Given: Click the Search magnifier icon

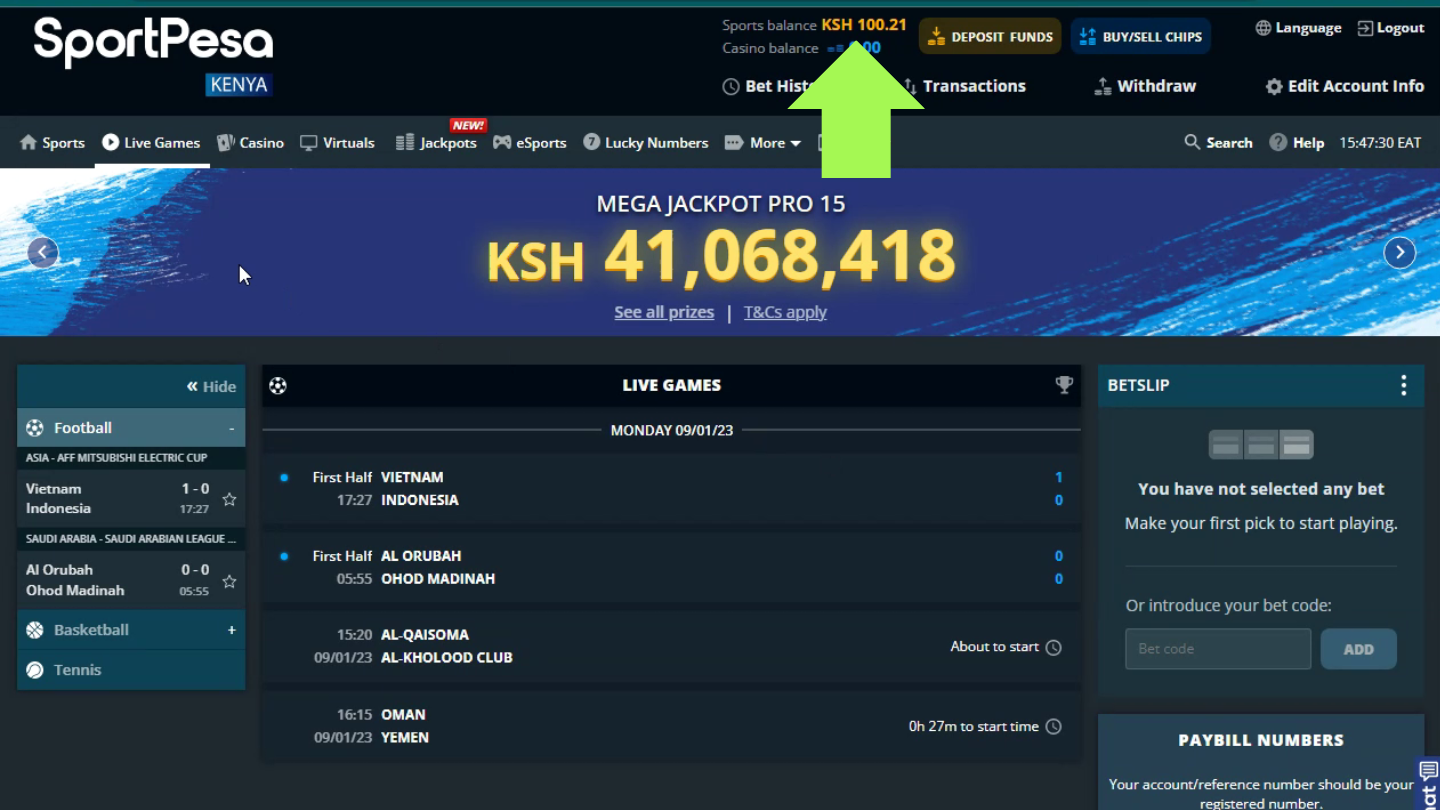Looking at the screenshot, I should coord(1192,142).
